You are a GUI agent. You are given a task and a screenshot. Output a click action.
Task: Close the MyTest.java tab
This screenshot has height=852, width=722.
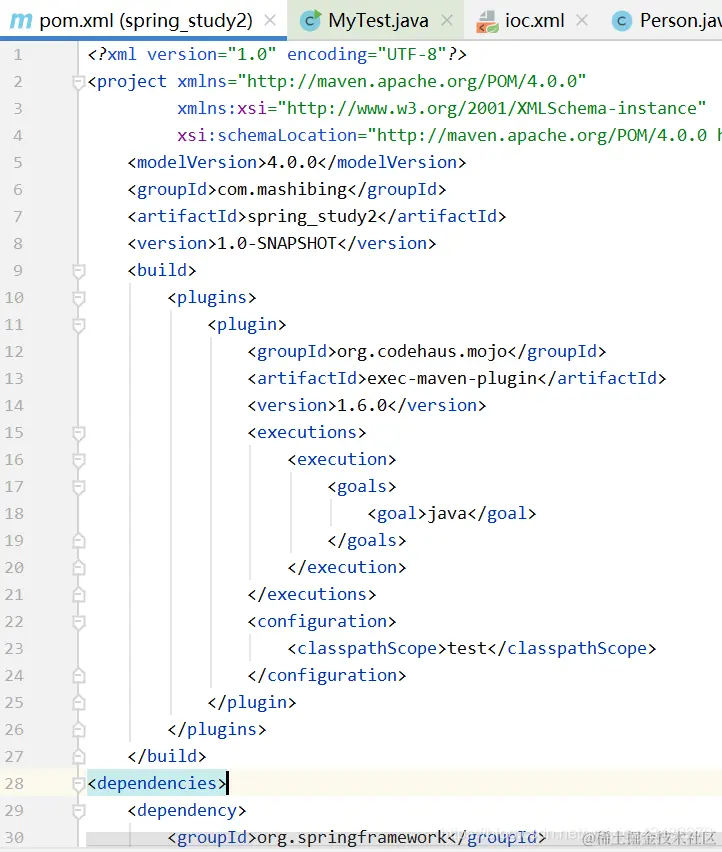click(447, 21)
